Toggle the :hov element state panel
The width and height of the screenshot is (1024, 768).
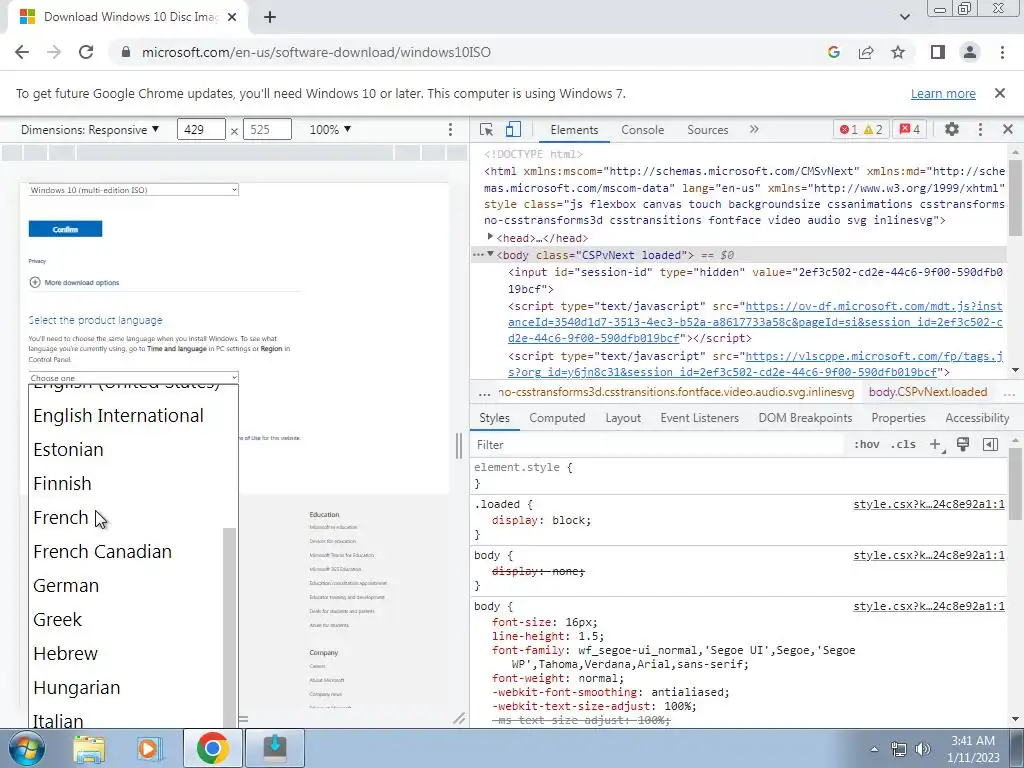(866, 445)
